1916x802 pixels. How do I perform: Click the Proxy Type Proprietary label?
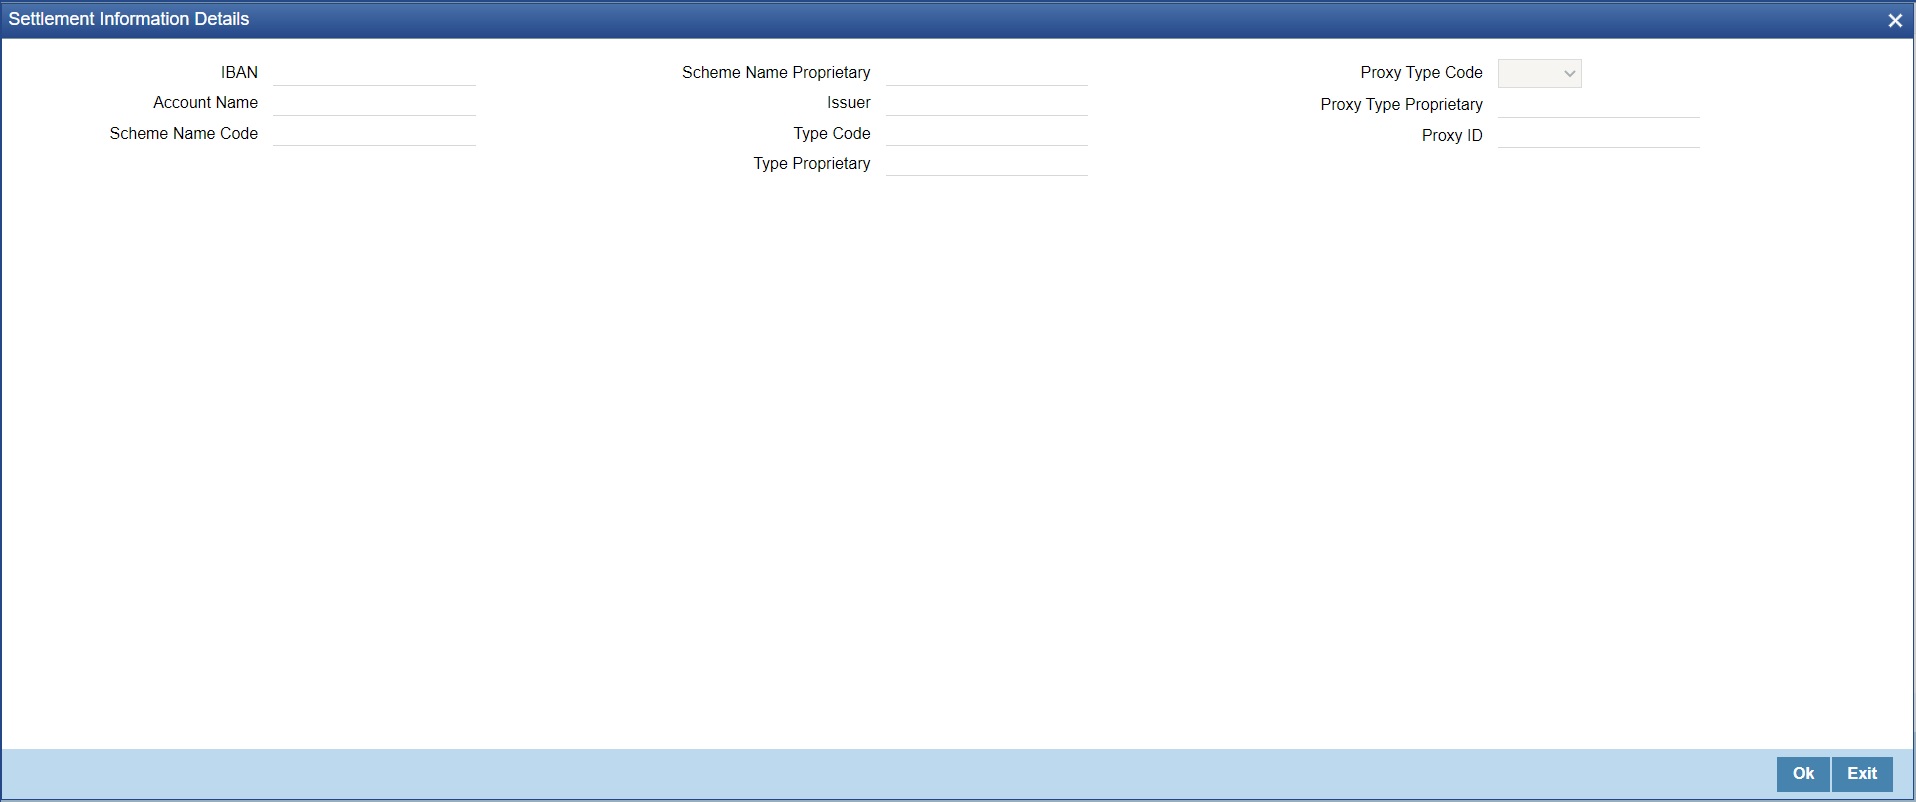[1401, 105]
